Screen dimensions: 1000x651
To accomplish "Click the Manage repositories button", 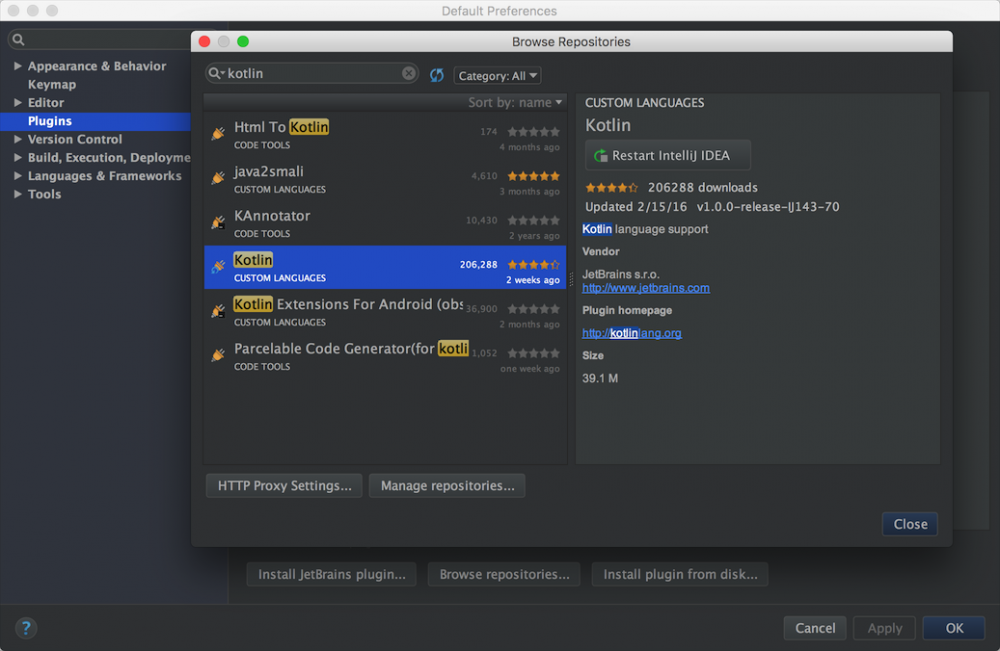I will 447,486.
